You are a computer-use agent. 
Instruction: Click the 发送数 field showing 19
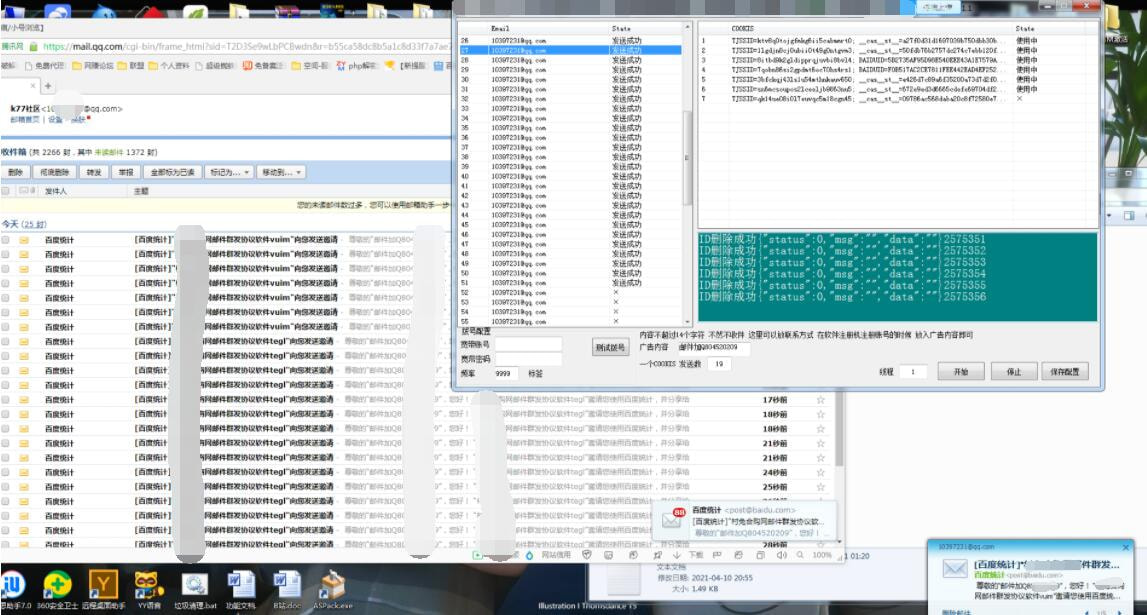(720, 363)
